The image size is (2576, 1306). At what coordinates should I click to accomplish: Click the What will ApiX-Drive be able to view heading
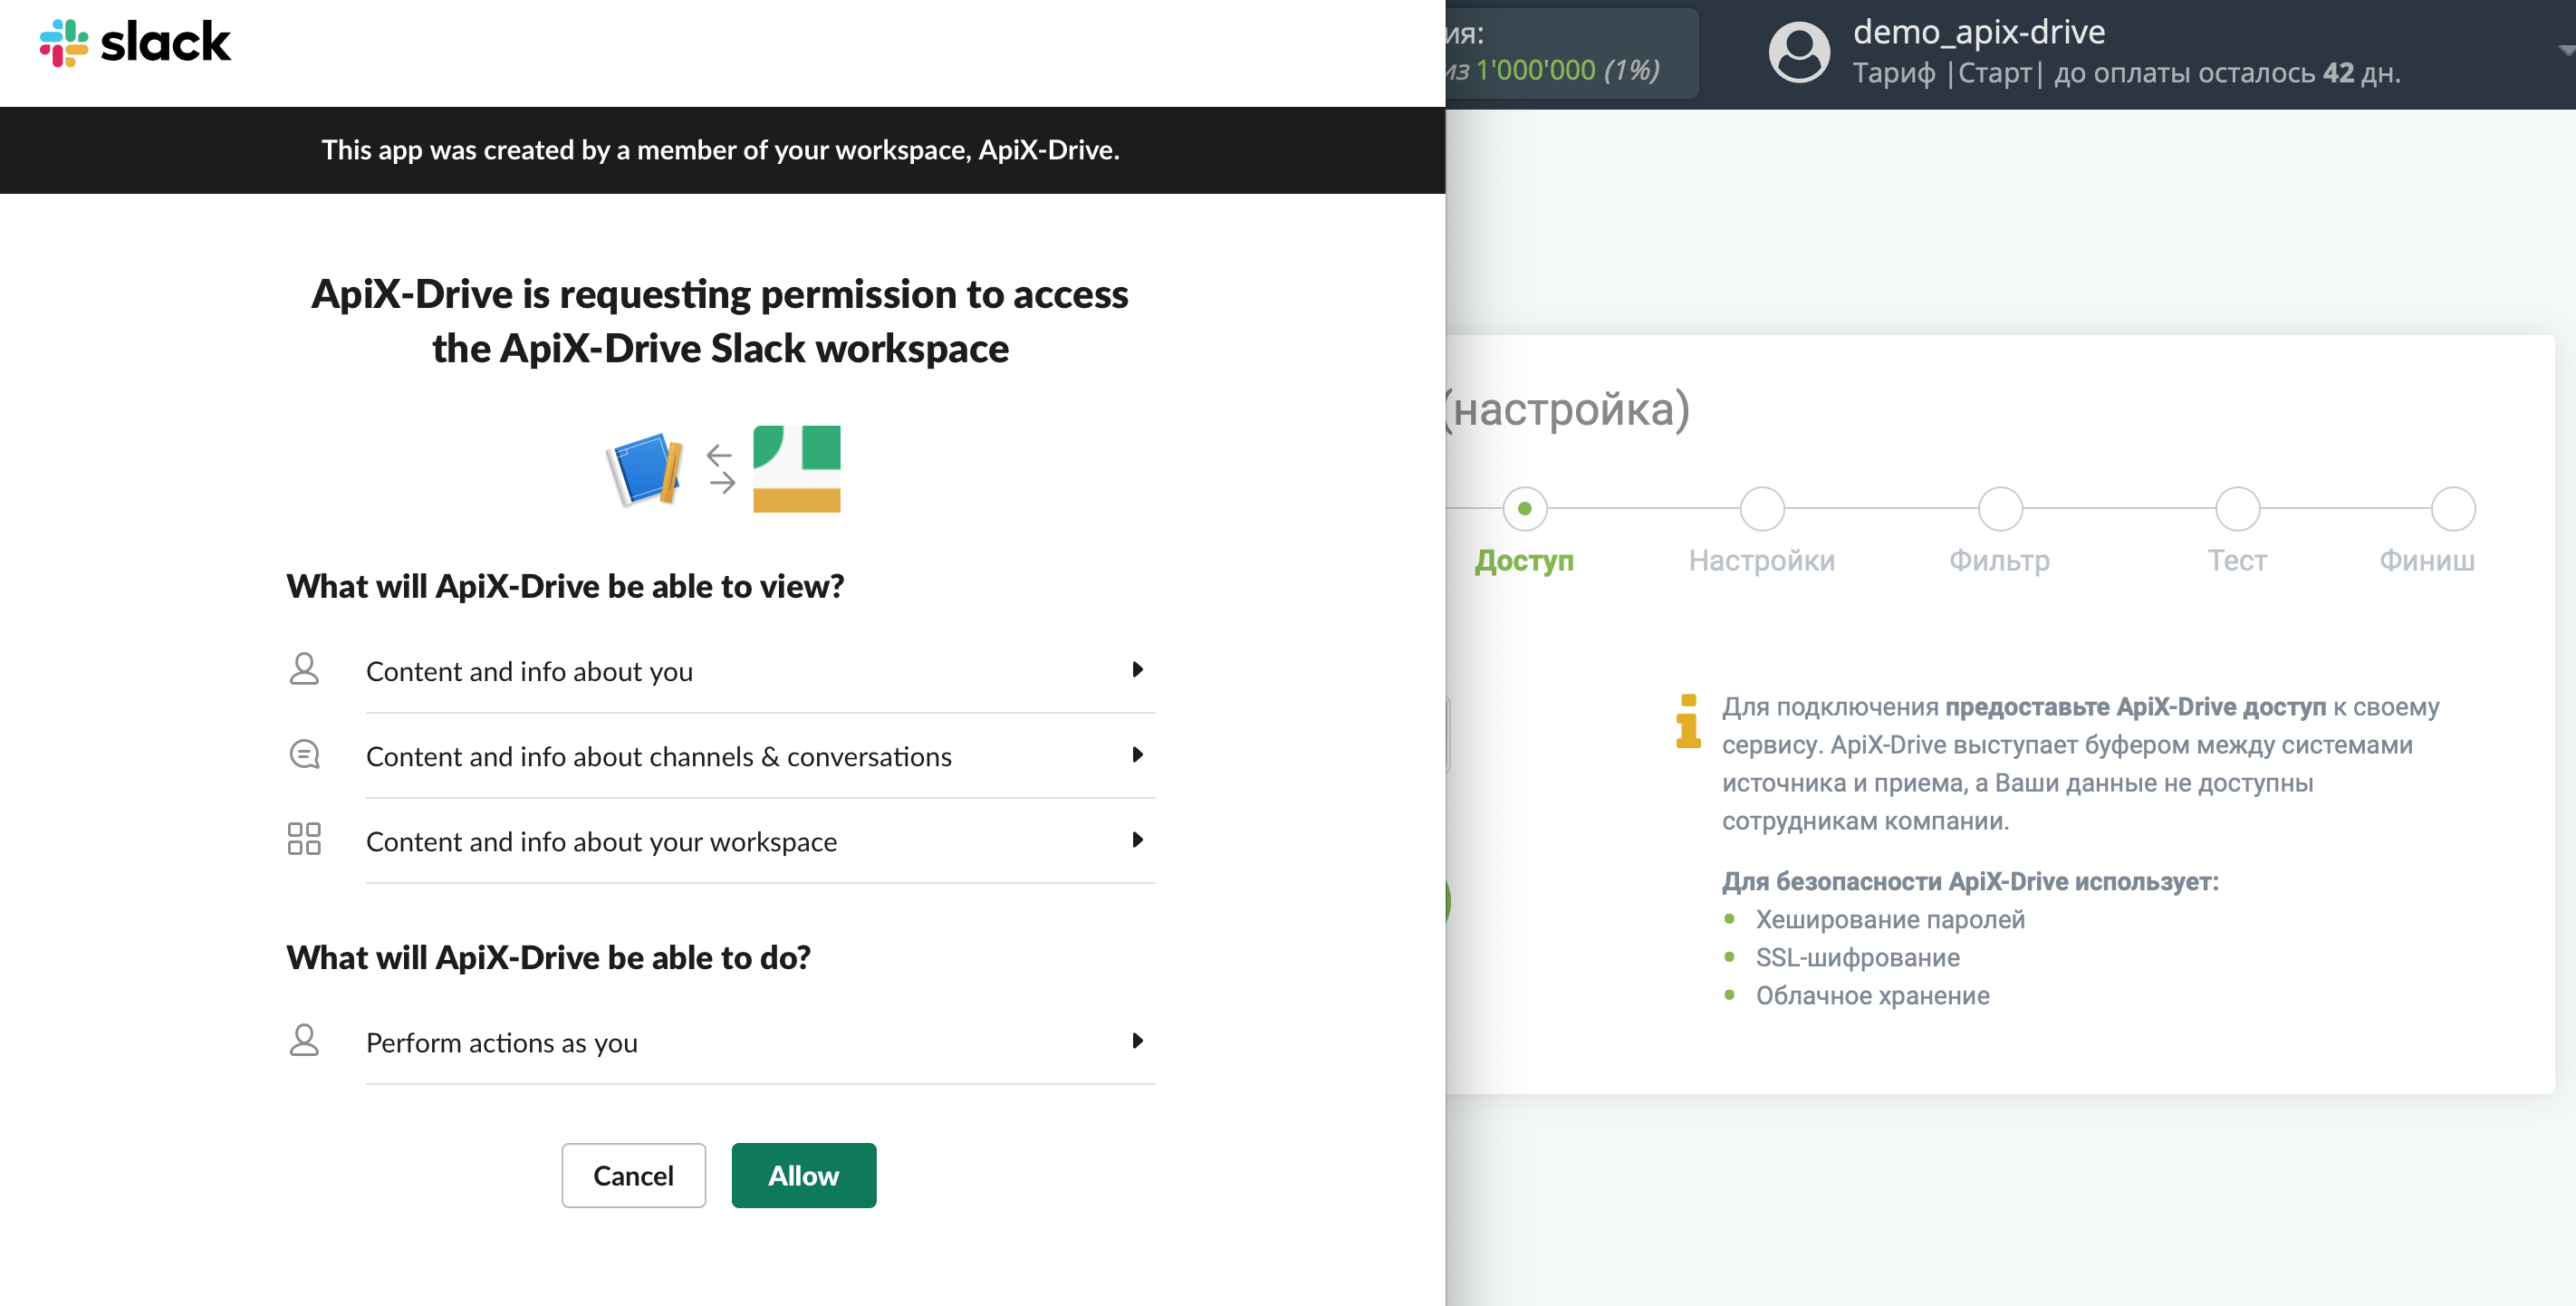point(565,586)
